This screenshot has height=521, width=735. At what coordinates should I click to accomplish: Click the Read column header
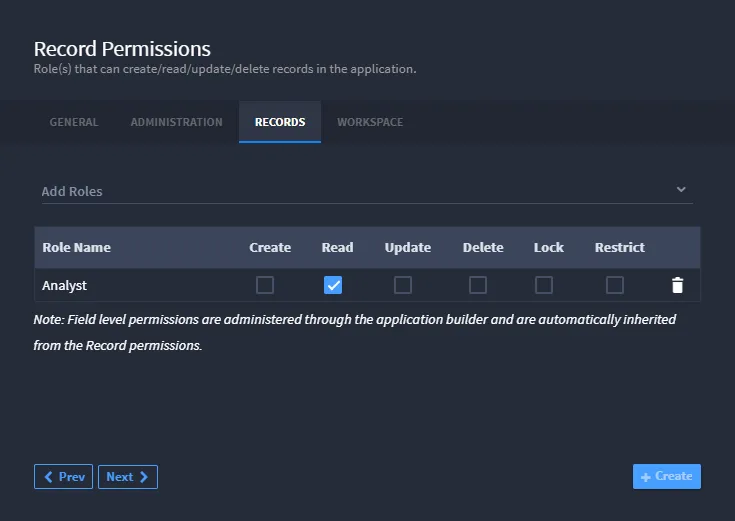pos(338,247)
